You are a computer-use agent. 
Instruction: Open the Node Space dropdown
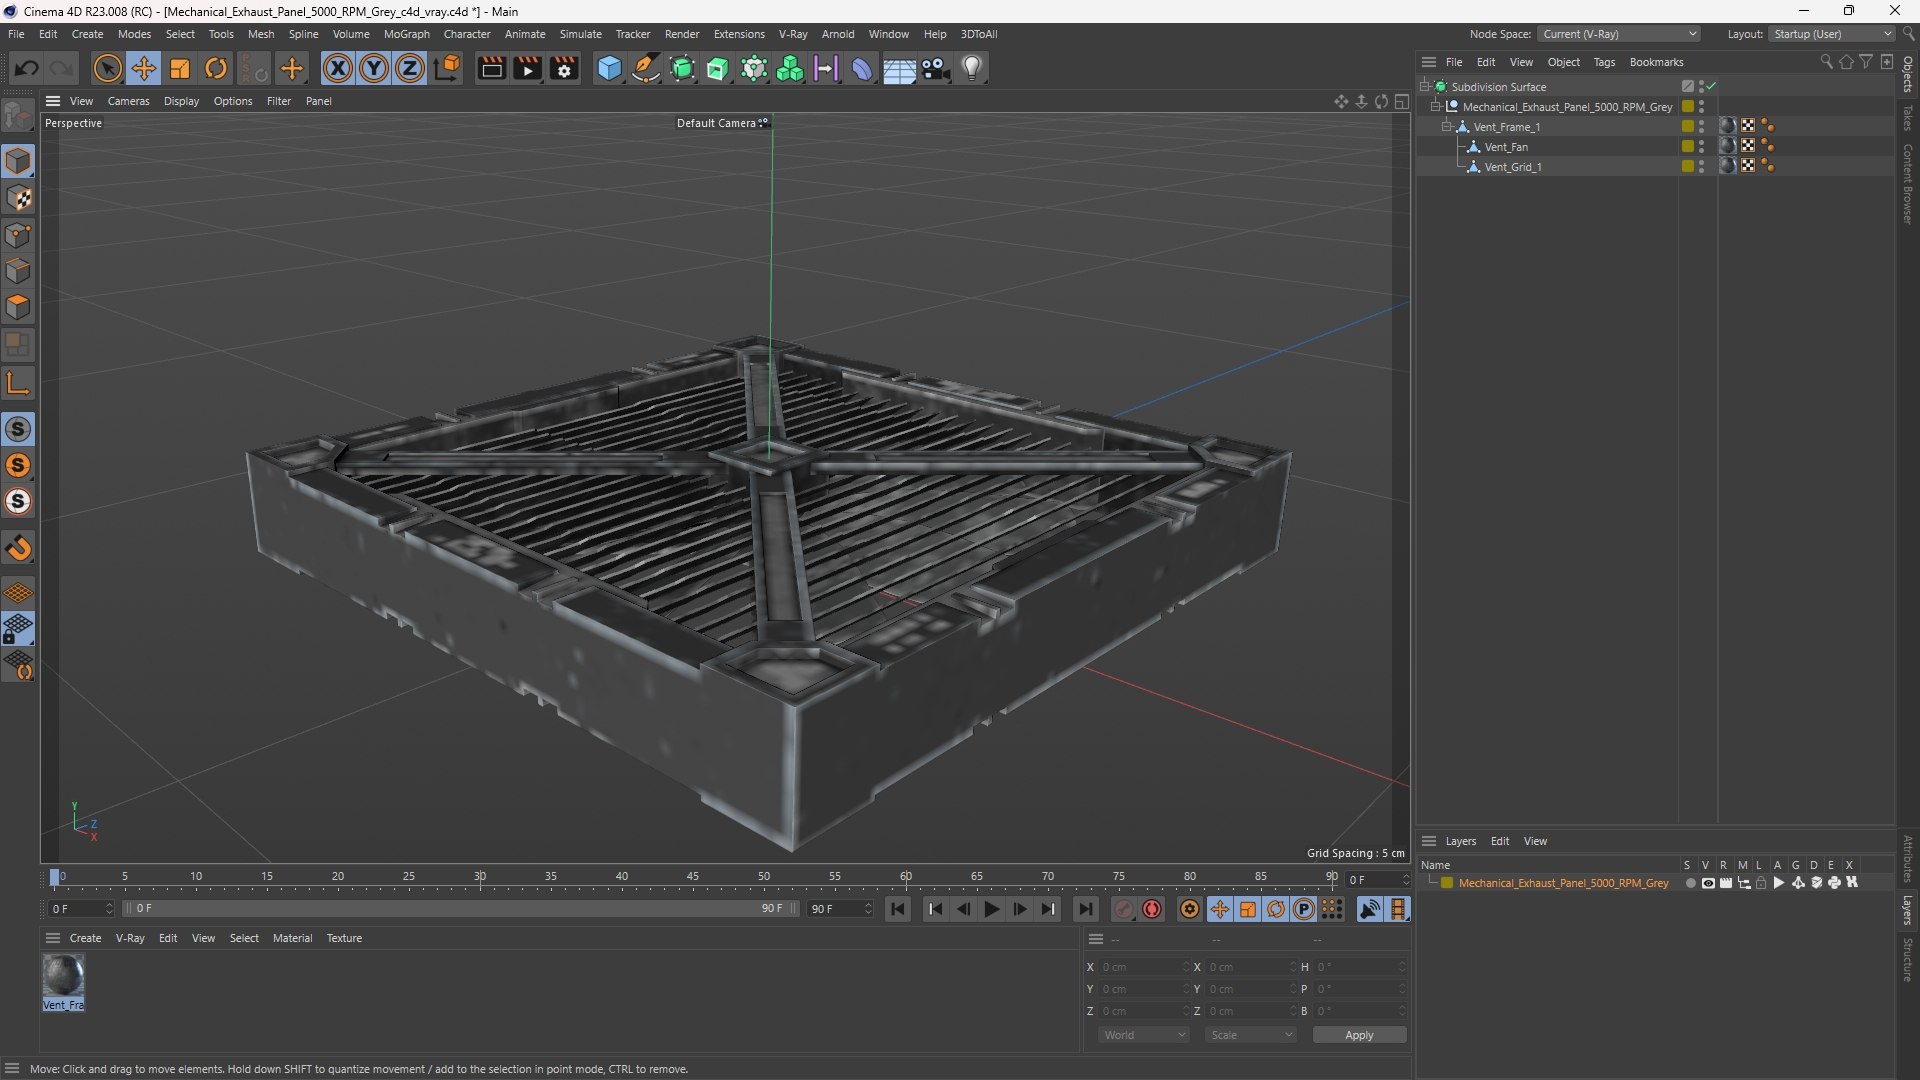(1618, 34)
